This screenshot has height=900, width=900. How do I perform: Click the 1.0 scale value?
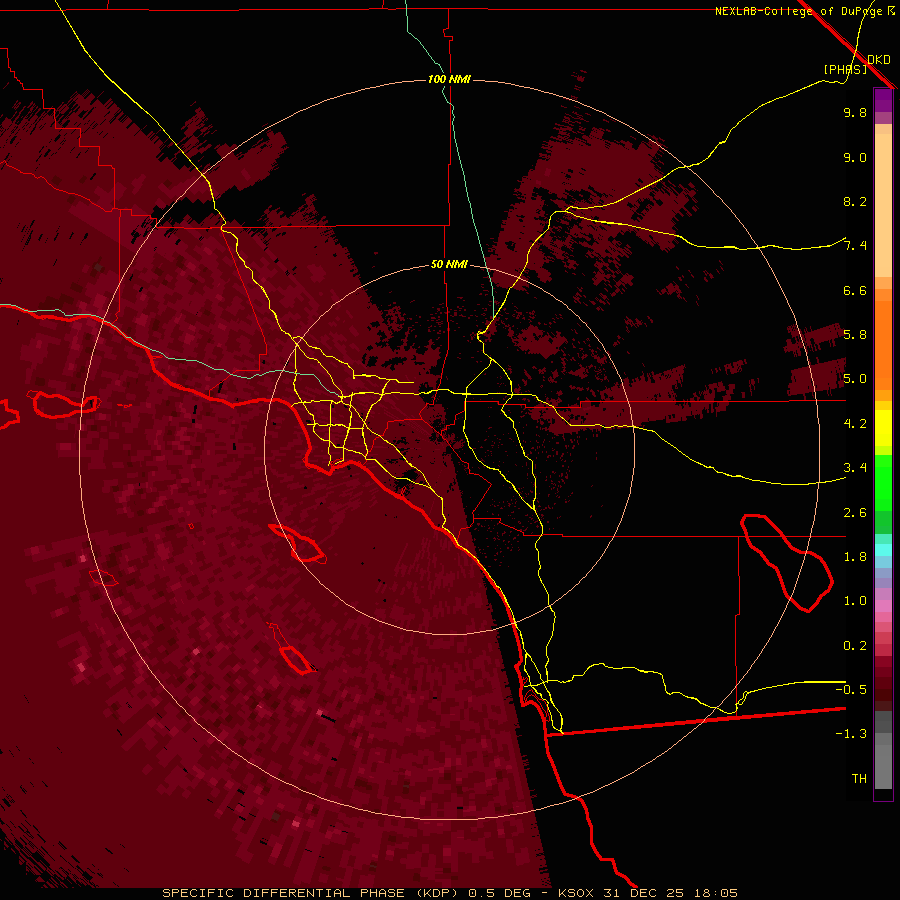[x=855, y=601]
